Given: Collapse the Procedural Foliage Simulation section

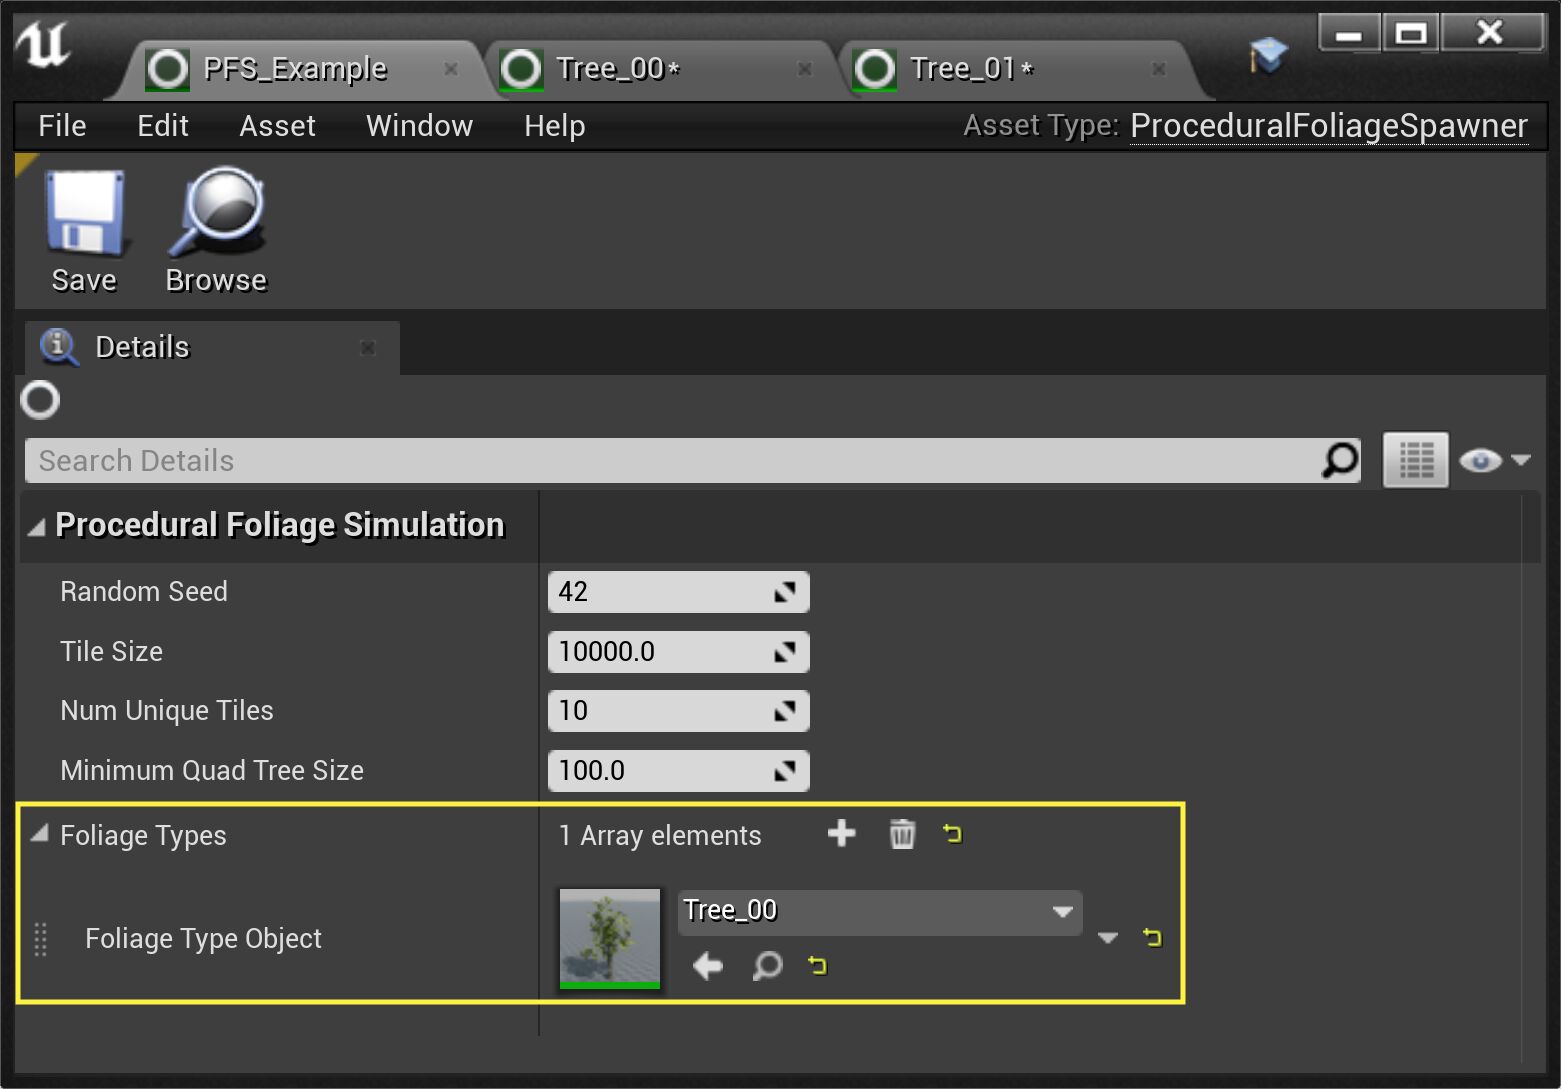Looking at the screenshot, I should [37, 527].
